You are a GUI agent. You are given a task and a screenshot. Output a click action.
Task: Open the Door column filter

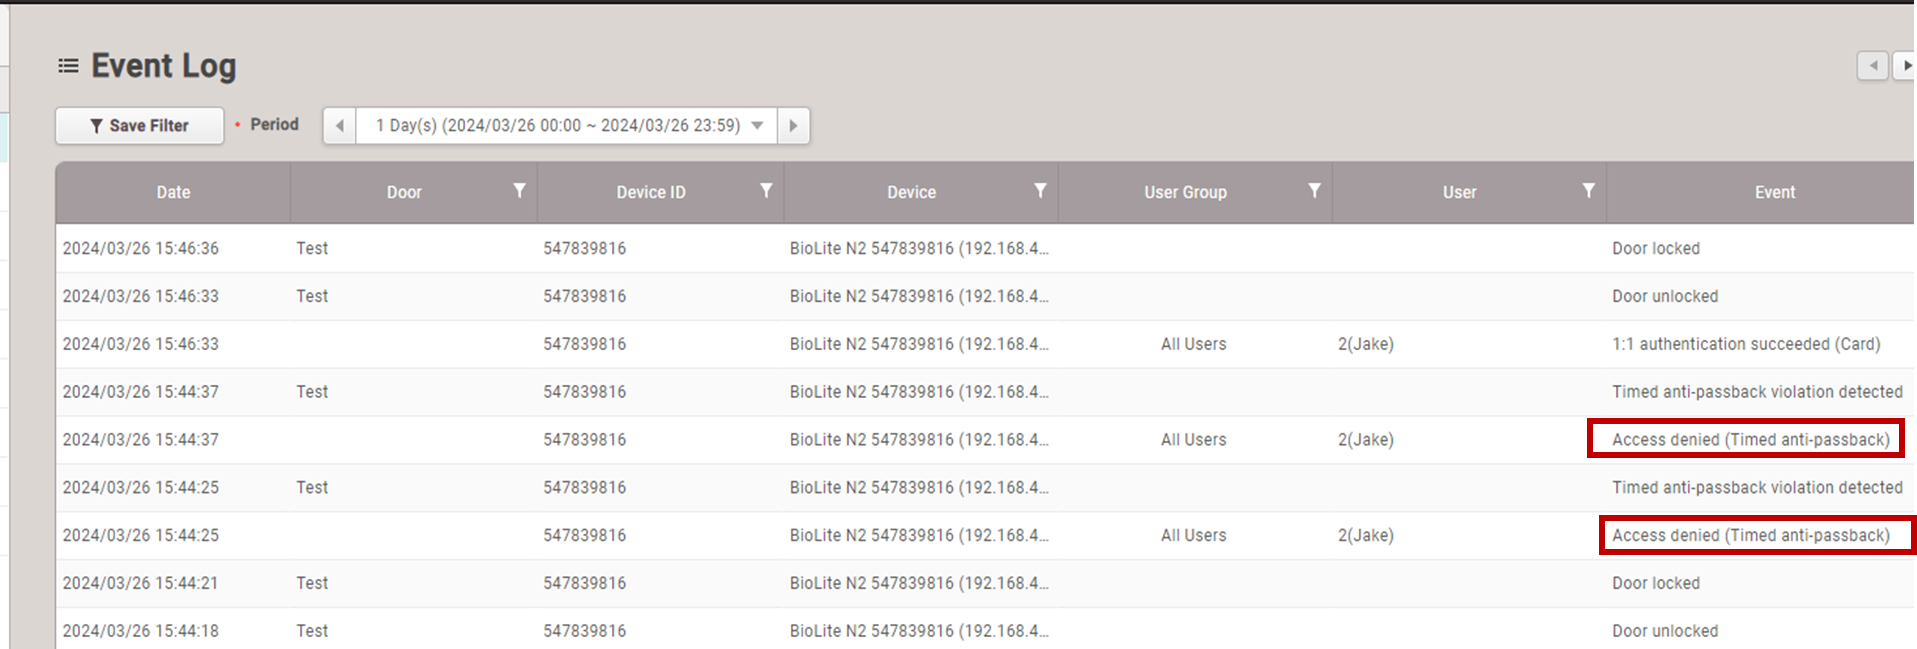click(x=519, y=191)
